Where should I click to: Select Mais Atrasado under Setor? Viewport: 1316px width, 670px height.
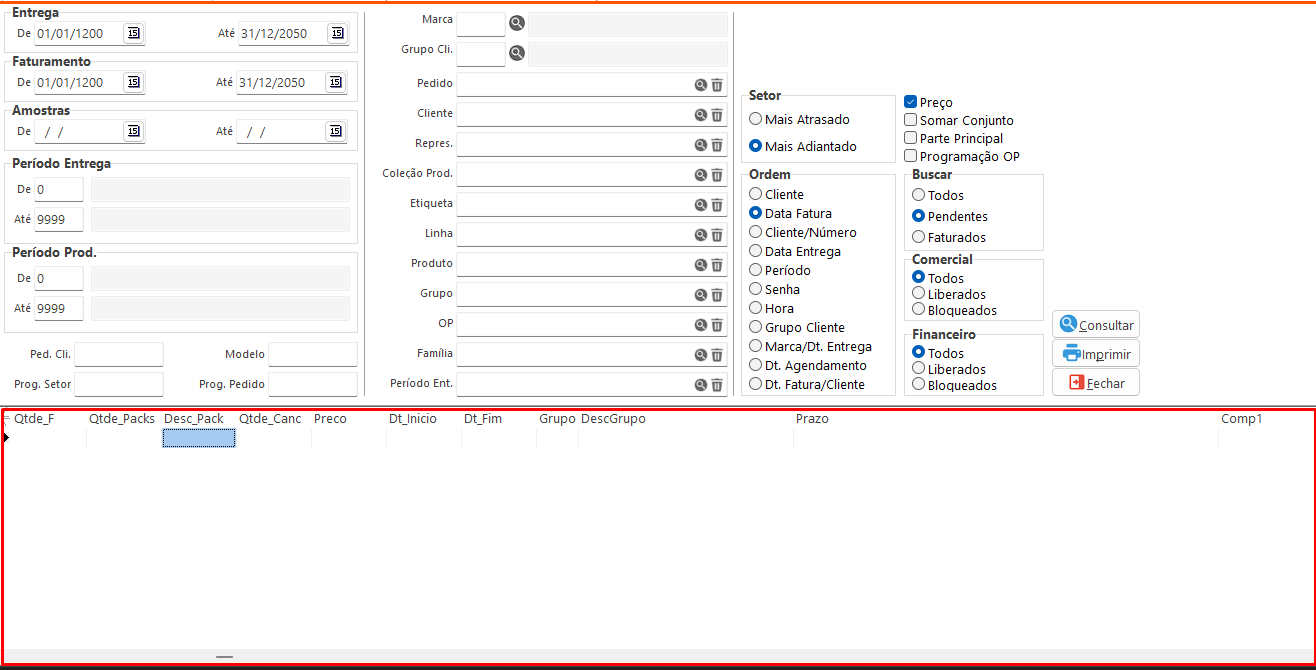pos(756,120)
